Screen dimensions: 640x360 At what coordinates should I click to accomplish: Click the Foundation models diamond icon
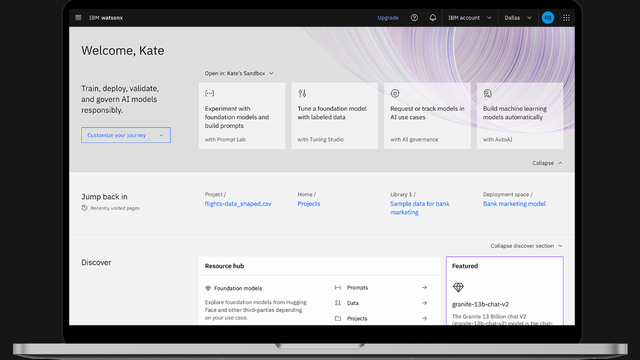(208, 288)
